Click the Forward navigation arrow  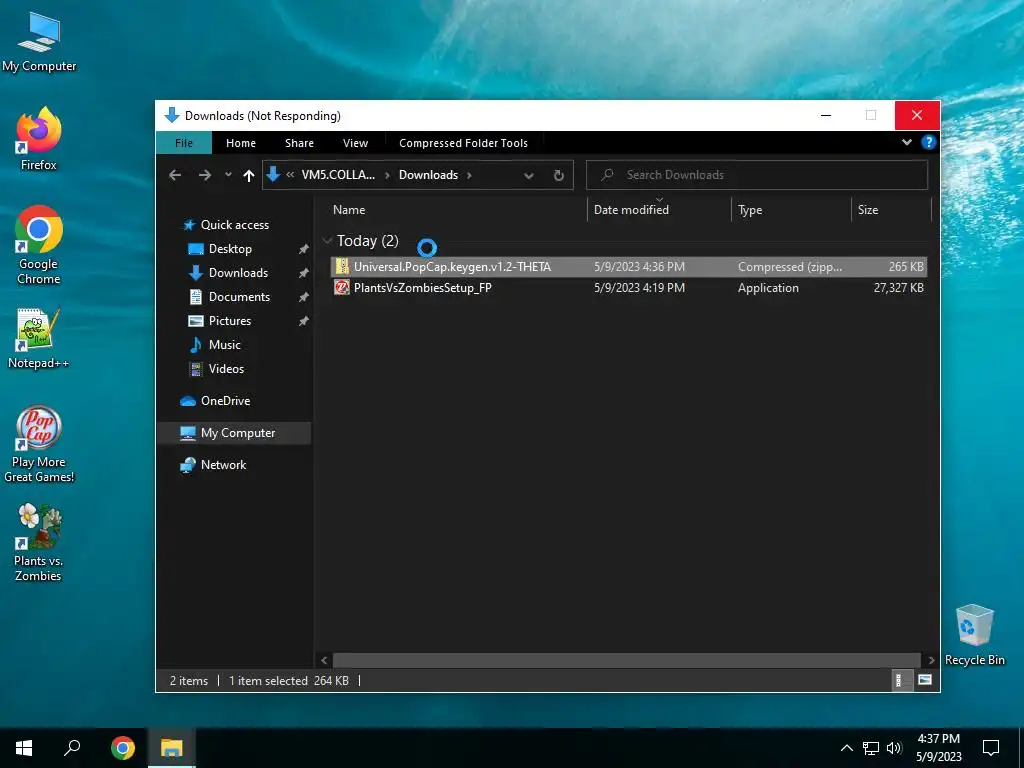(x=204, y=175)
